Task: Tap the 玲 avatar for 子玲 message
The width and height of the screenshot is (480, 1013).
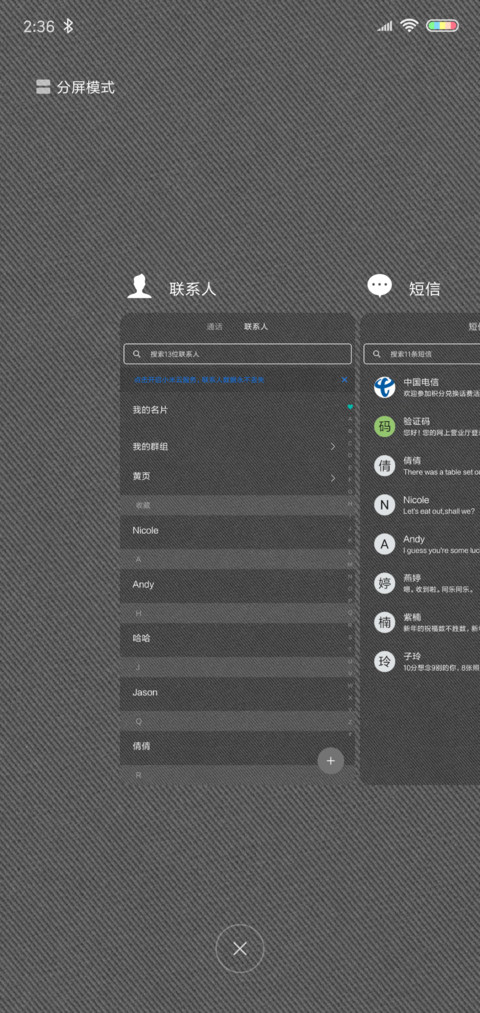Action: [x=384, y=662]
